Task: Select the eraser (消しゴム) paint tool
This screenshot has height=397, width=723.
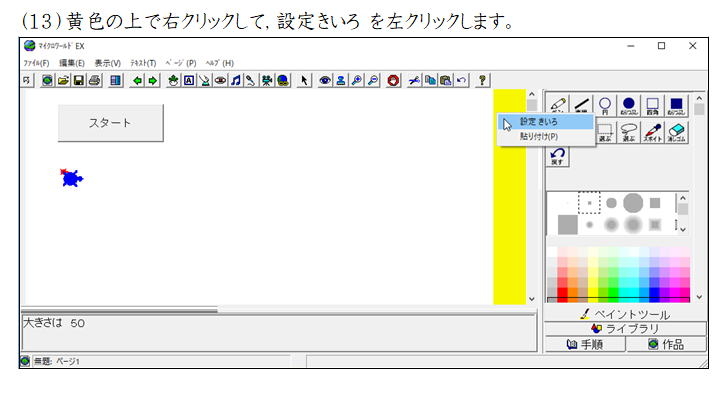Action: [x=676, y=132]
